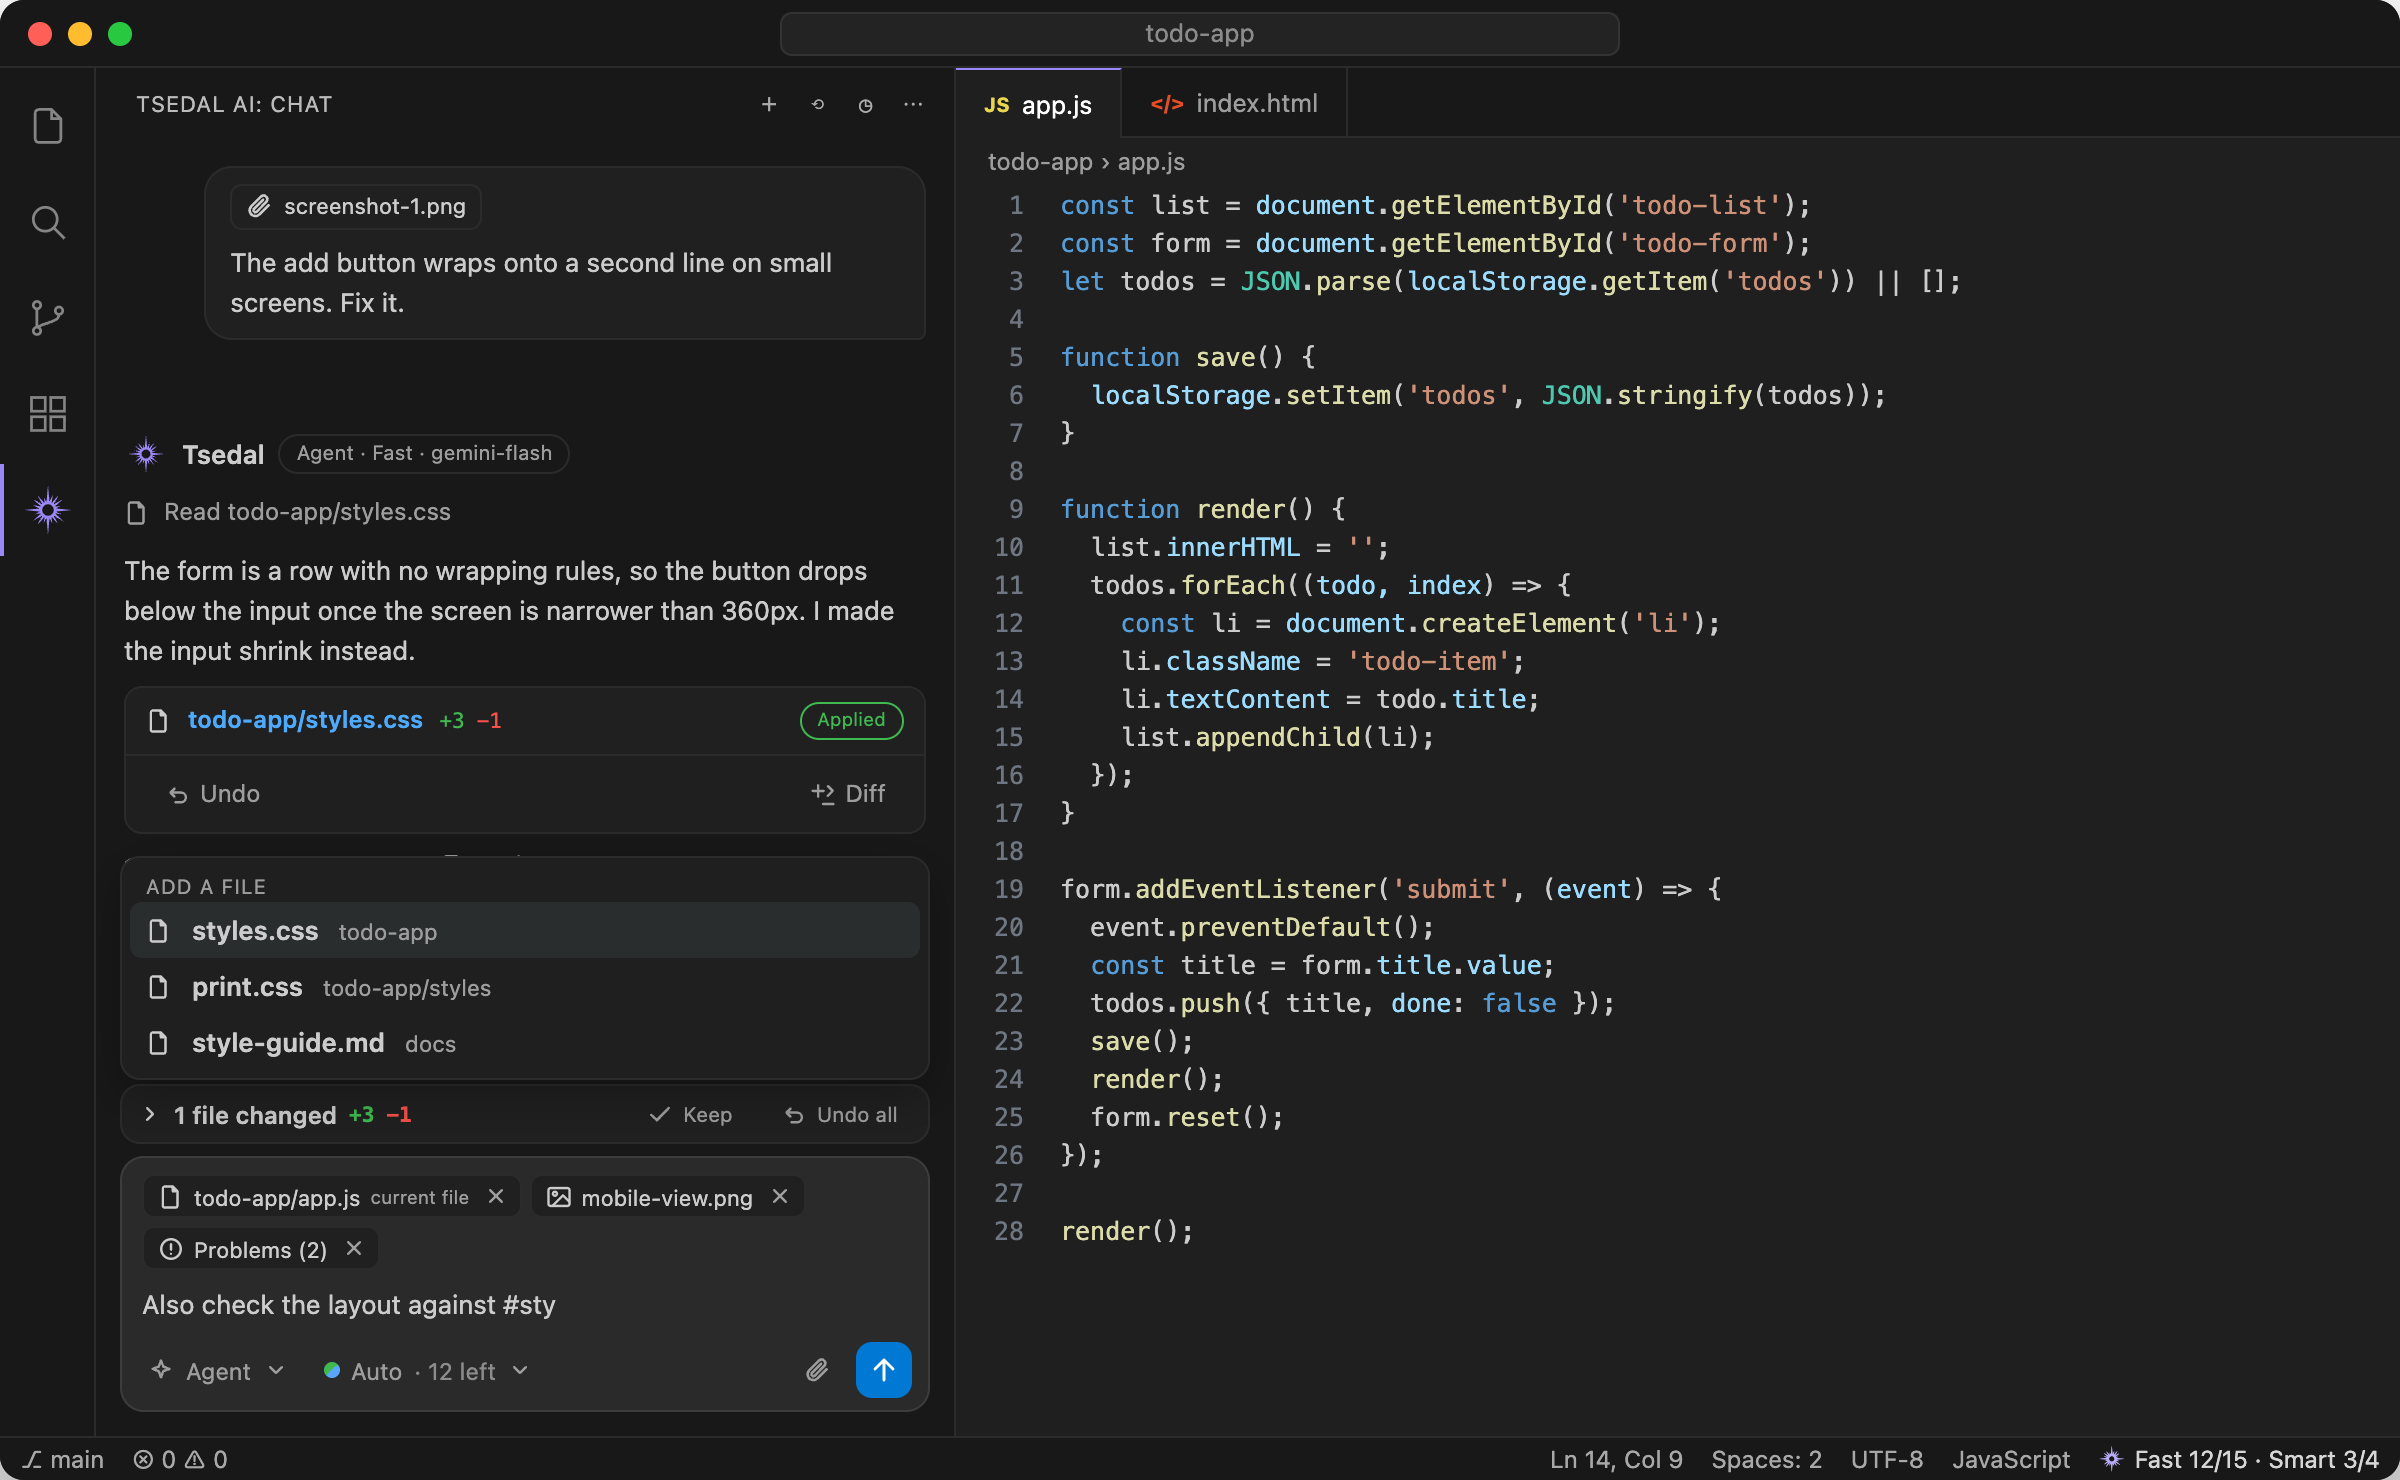Open the todo-app/styles.css file link
Screen dimensions: 2400x1480
tap(305, 720)
